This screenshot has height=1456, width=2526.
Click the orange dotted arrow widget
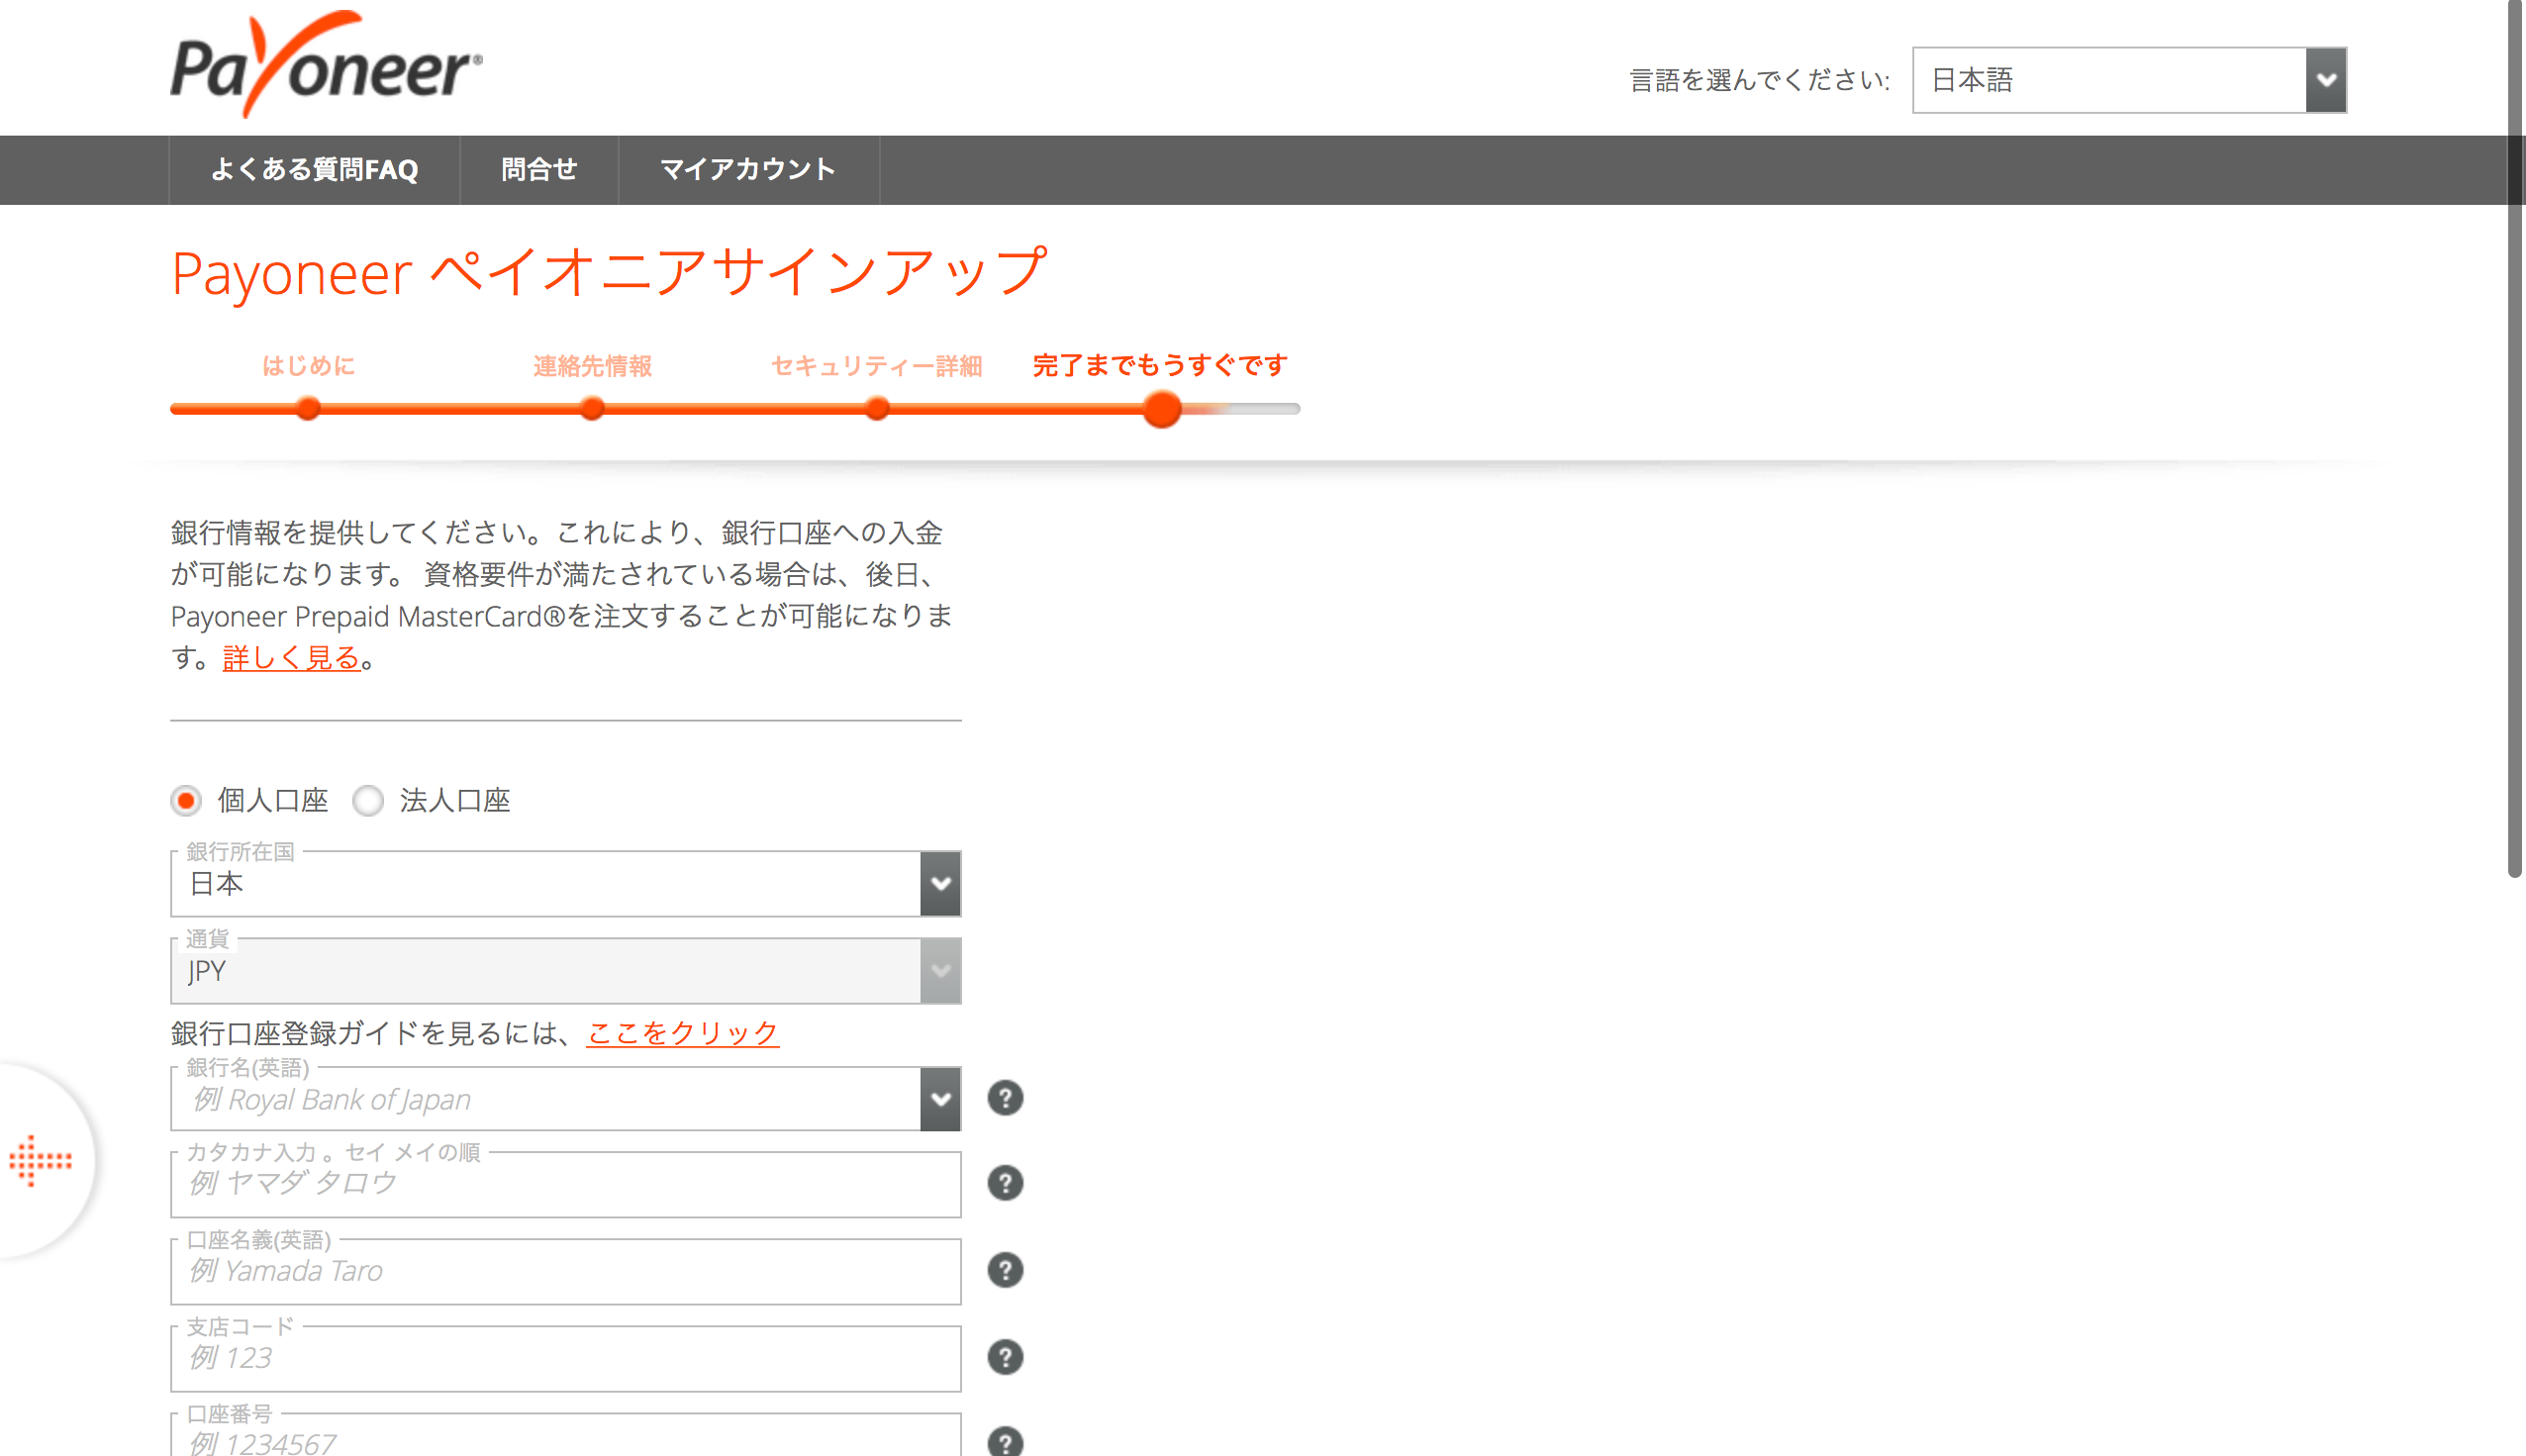(x=40, y=1160)
